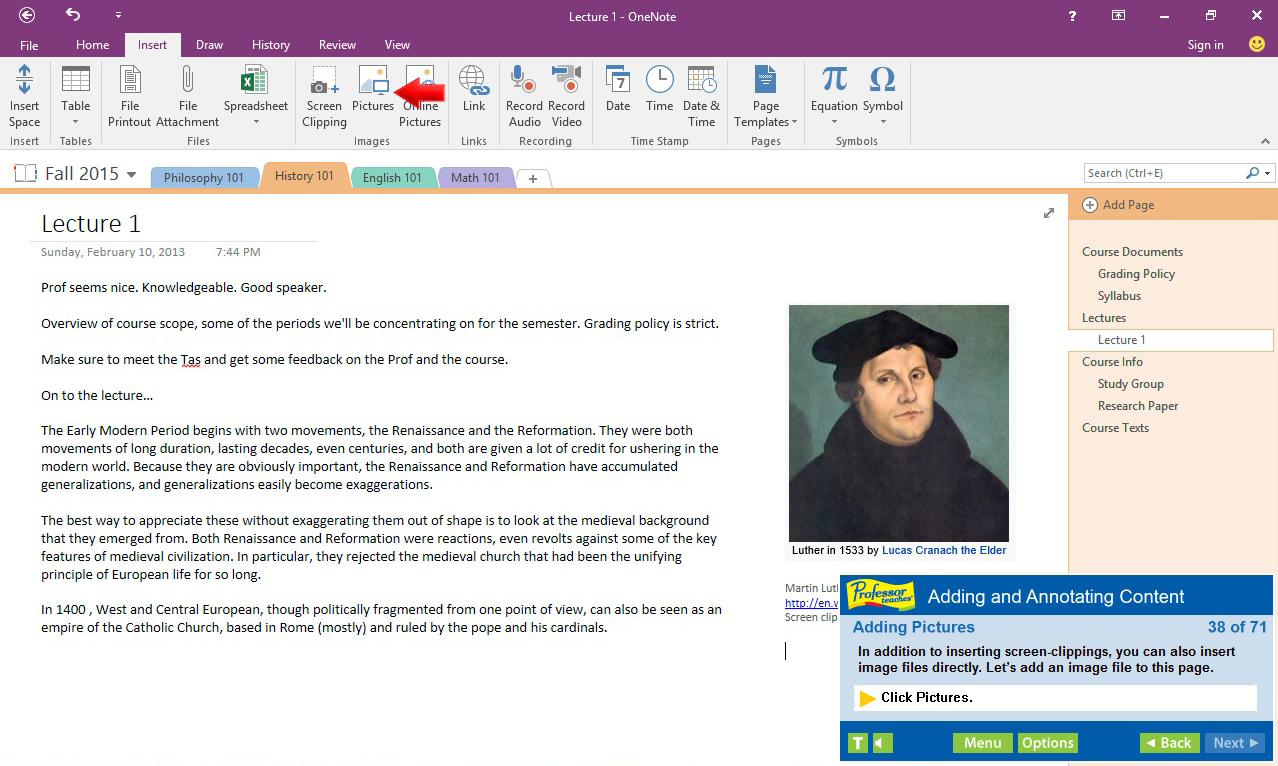
Task: Toggle the tutorial text display button
Action: (x=857, y=743)
